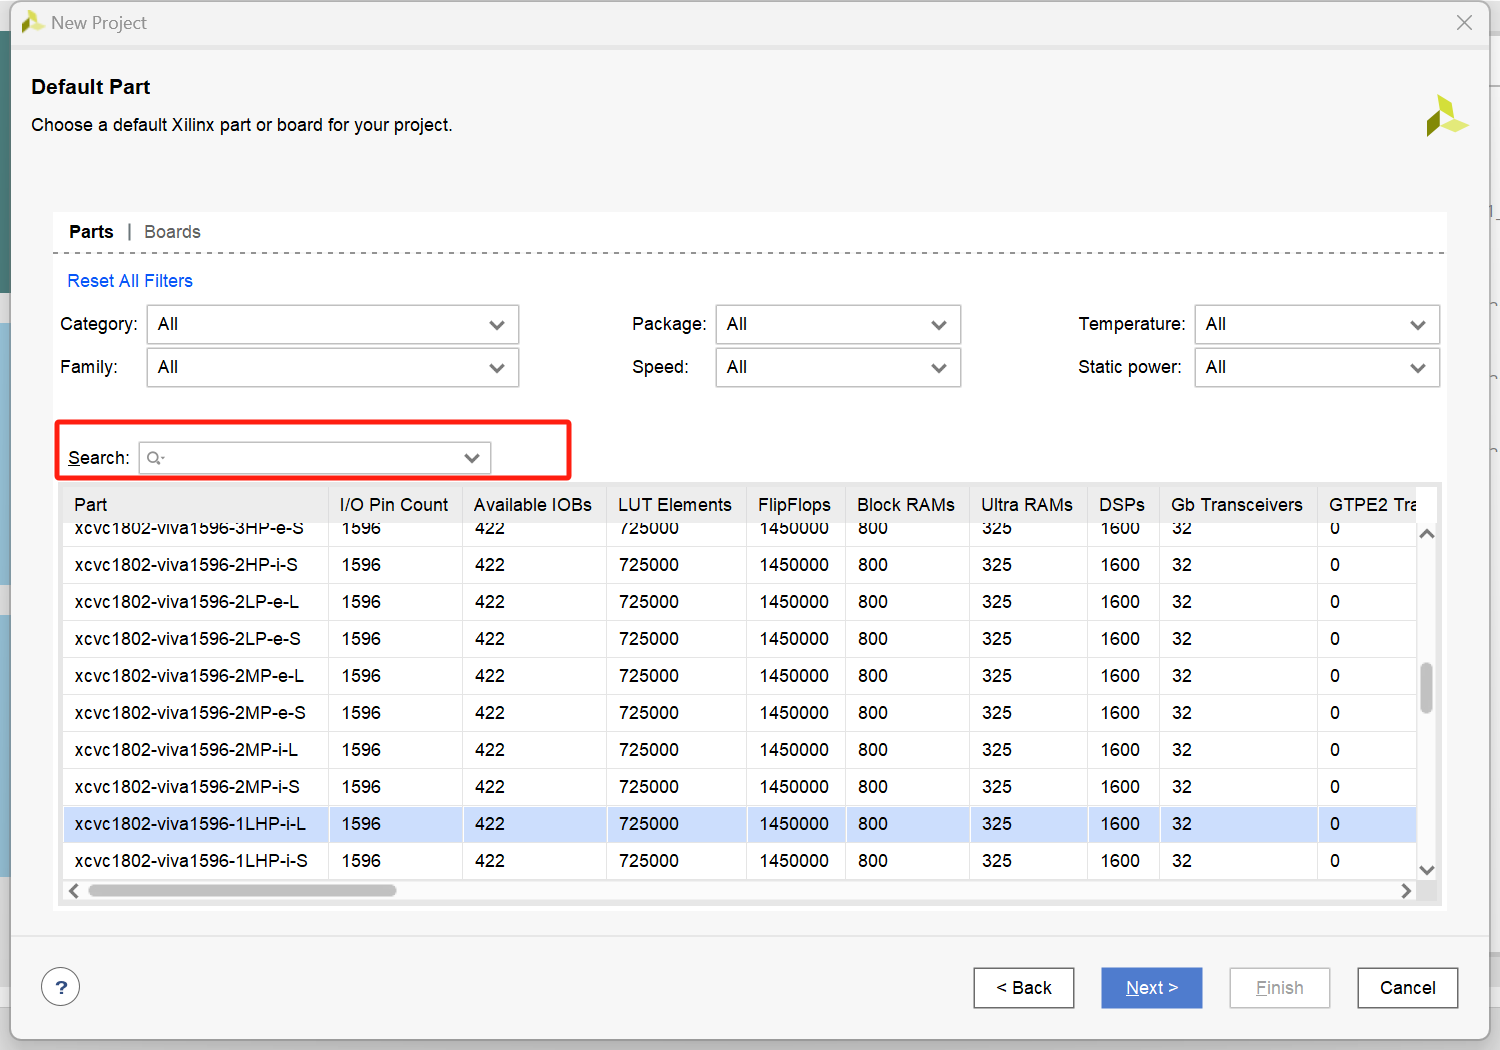Open the Temperature dropdown
Viewport: 1500px width, 1050px height.
[x=1317, y=324]
